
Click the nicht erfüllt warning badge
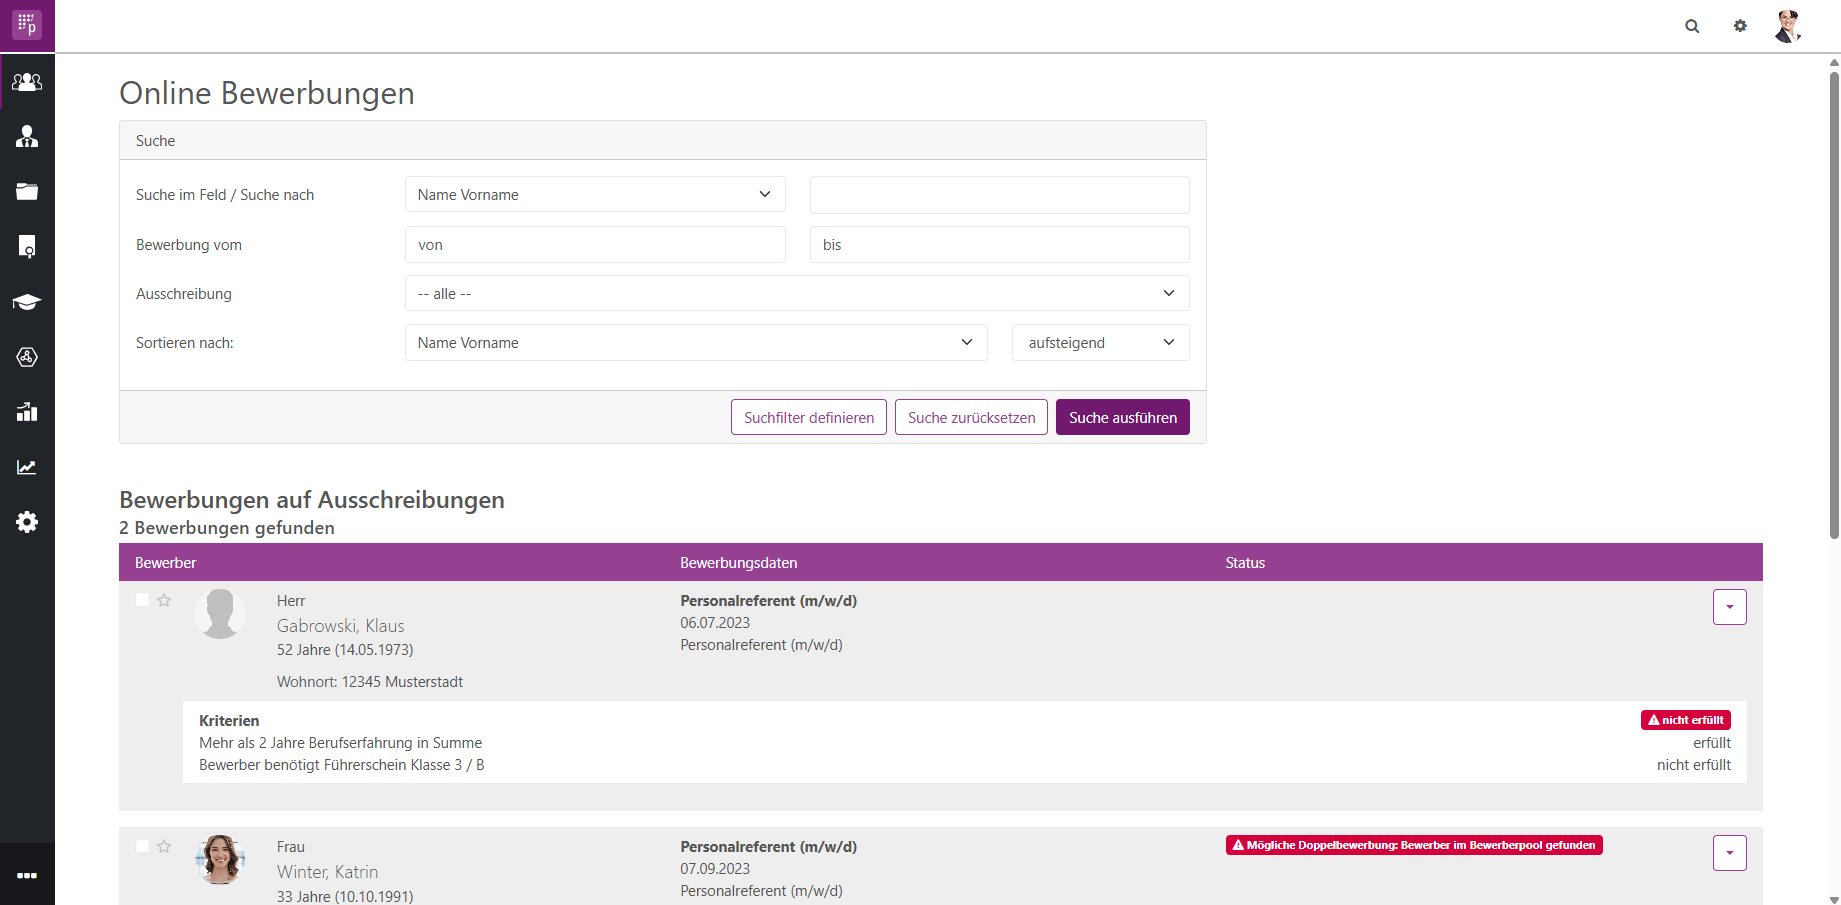(x=1685, y=720)
